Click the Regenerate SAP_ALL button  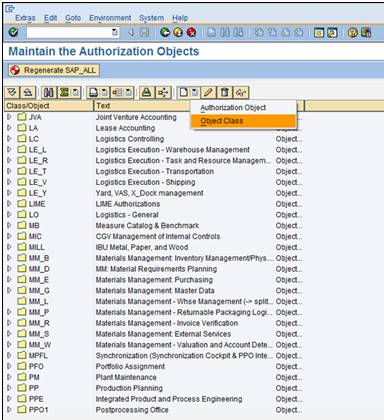(54, 70)
